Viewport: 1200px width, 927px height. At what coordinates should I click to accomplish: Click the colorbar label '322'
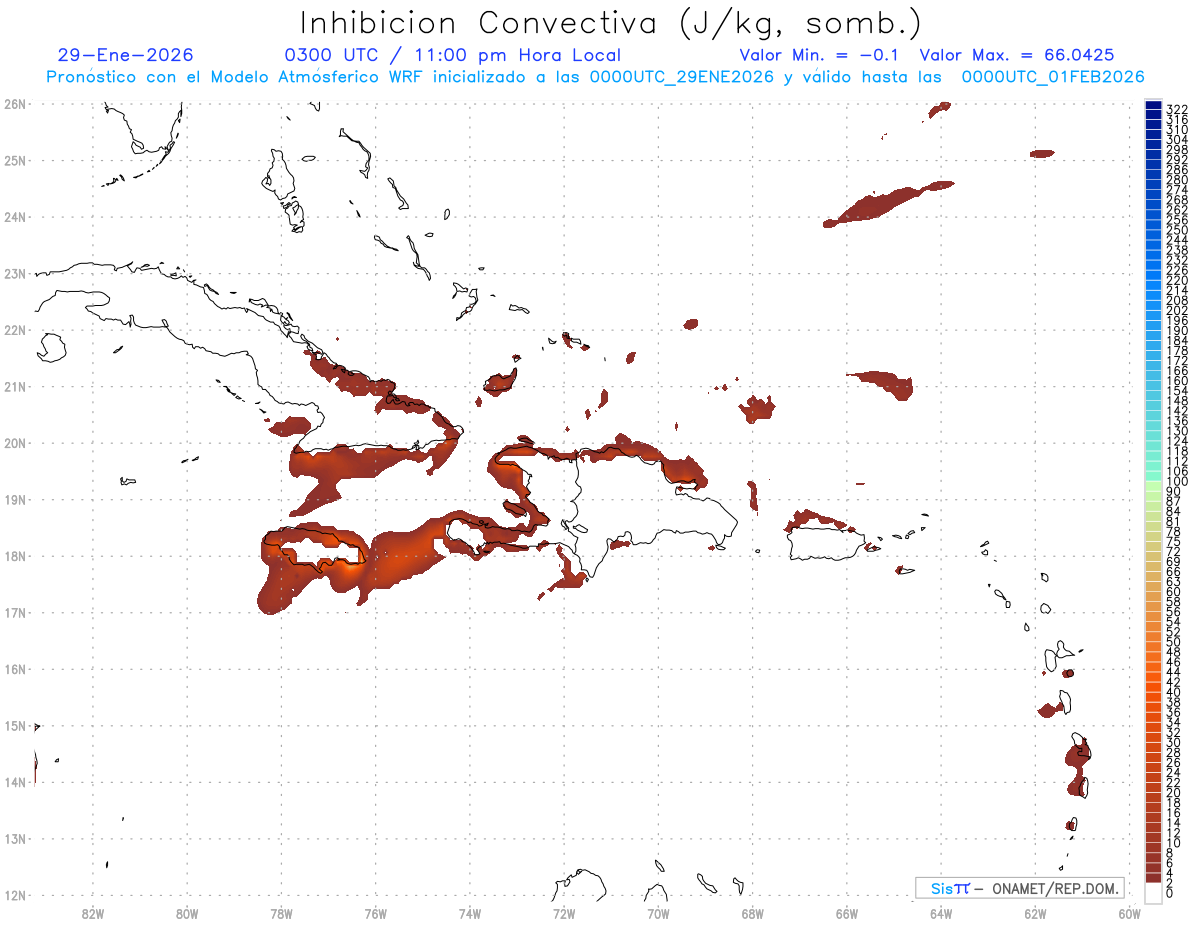(1176, 109)
